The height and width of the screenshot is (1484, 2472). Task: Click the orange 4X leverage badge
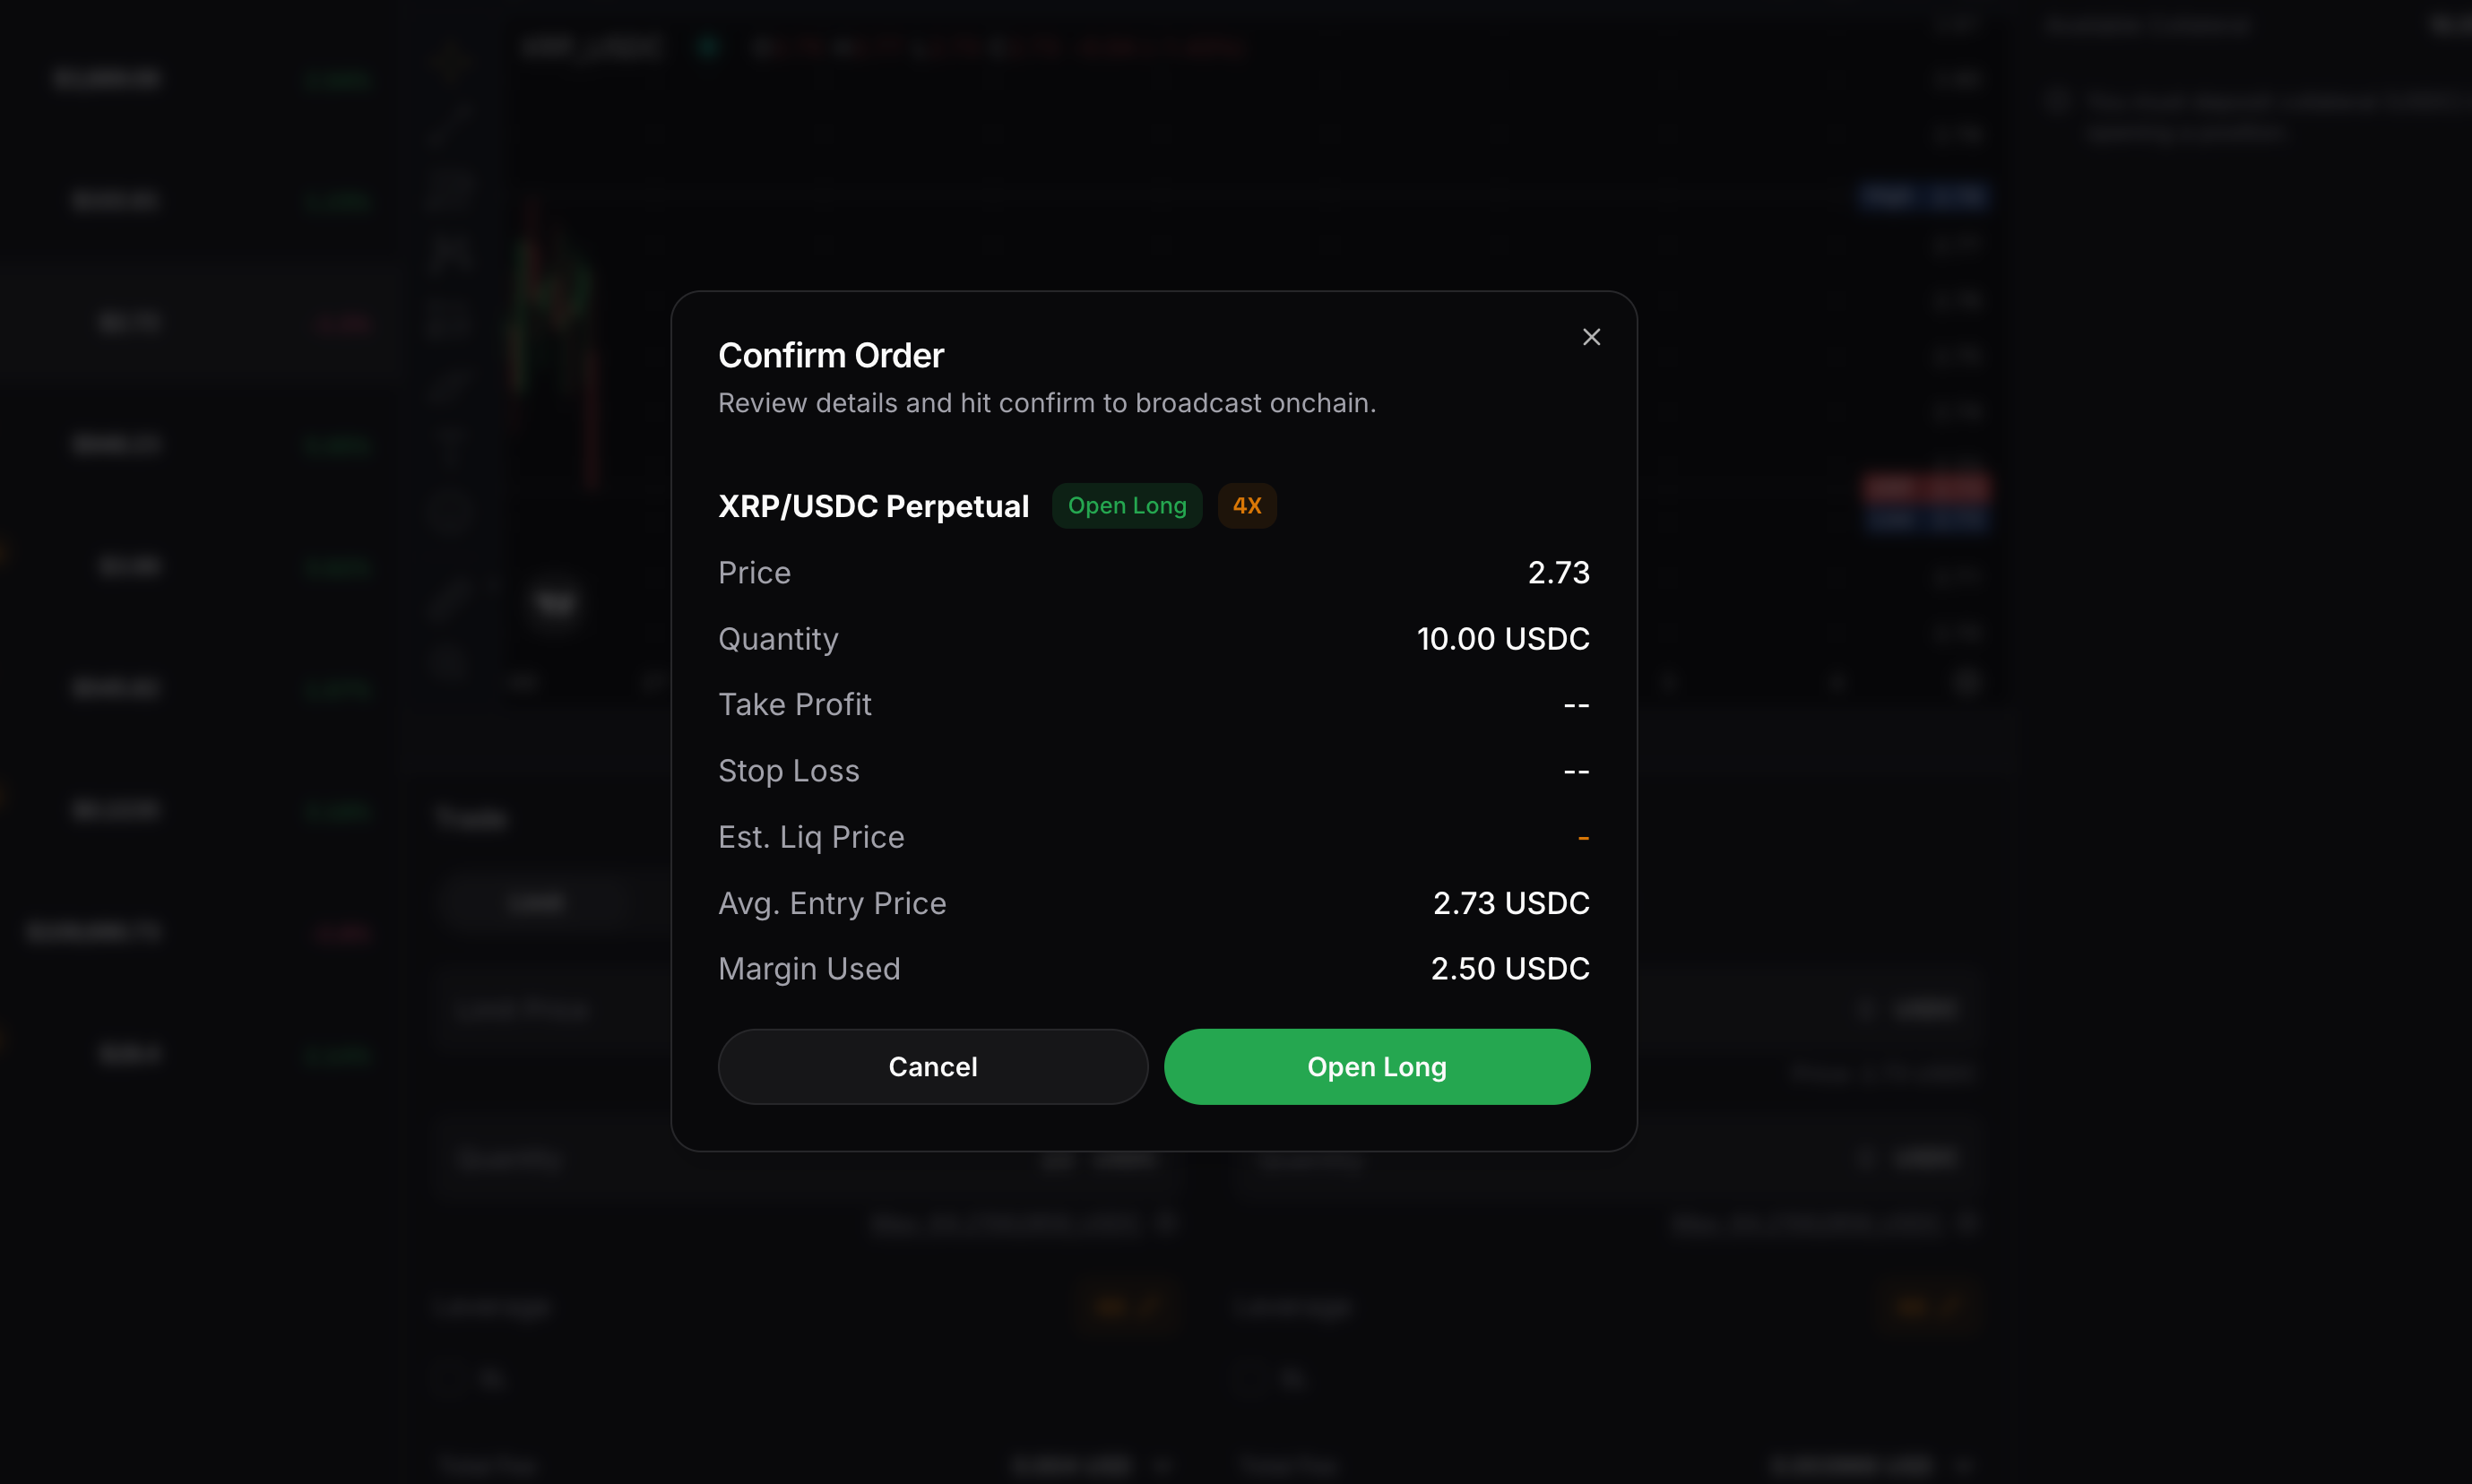click(x=1247, y=505)
